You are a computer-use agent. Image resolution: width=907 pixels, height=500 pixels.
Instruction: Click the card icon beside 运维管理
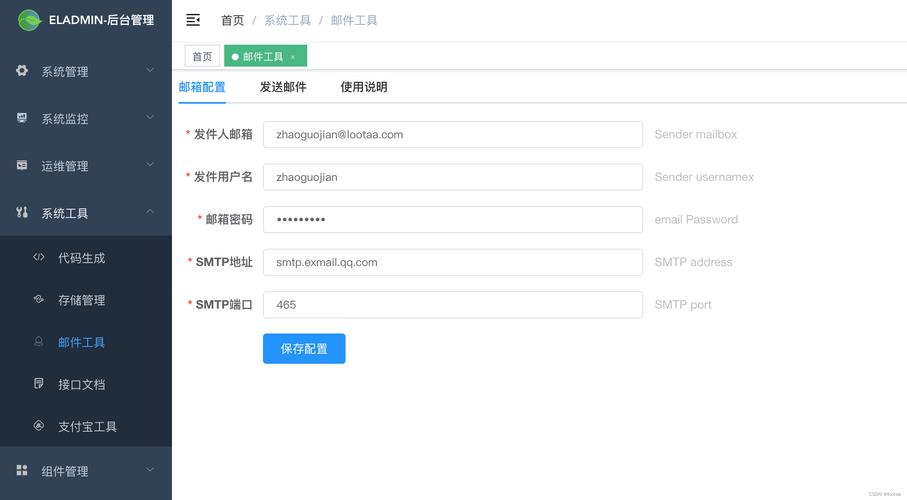pyautogui.click(x=22, y=165)
